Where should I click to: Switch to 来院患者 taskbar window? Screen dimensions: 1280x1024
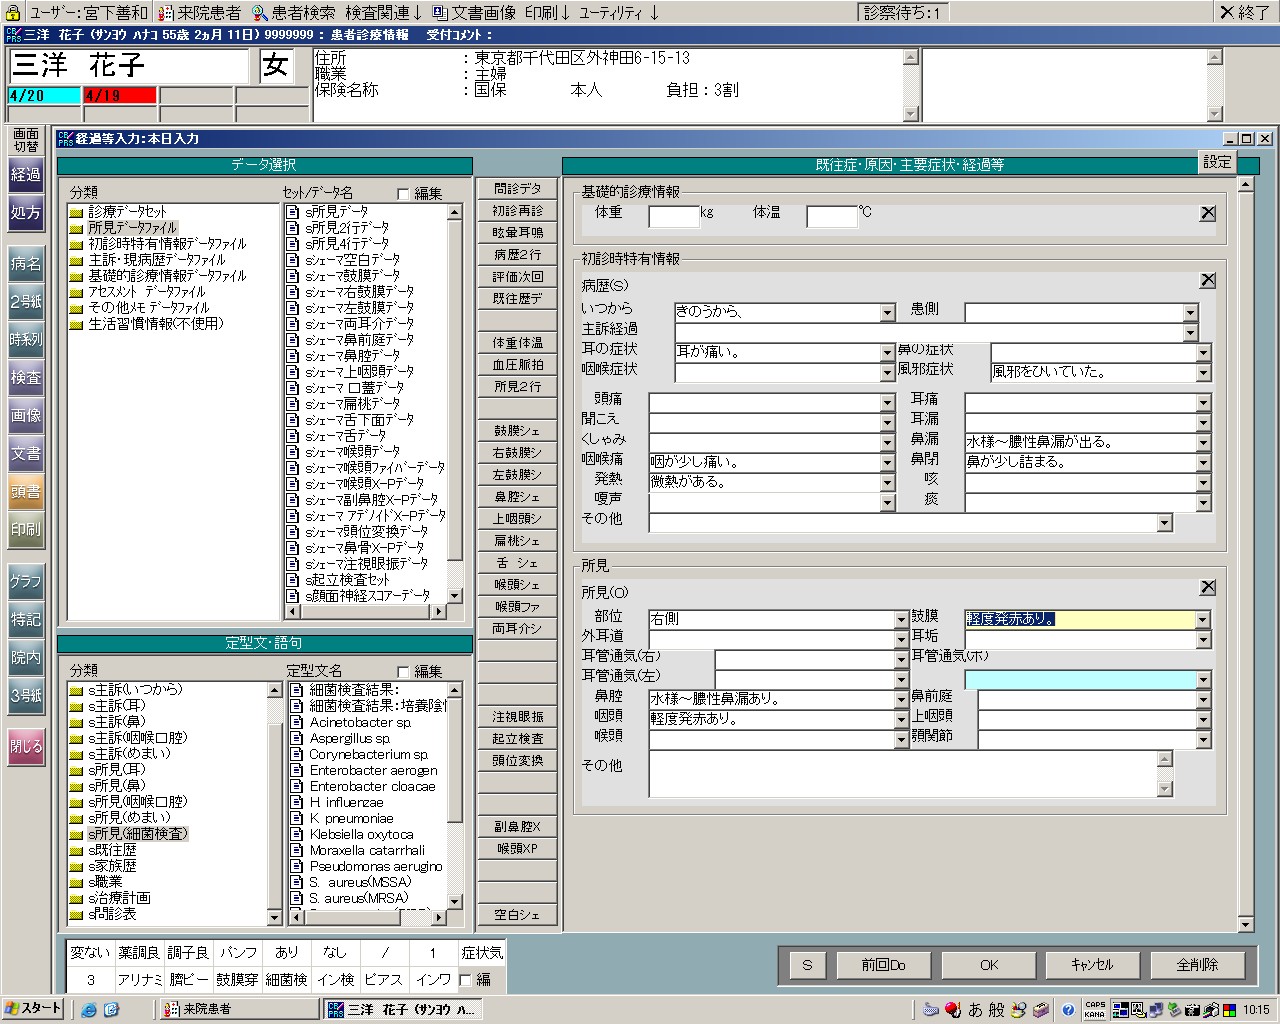239,1009
